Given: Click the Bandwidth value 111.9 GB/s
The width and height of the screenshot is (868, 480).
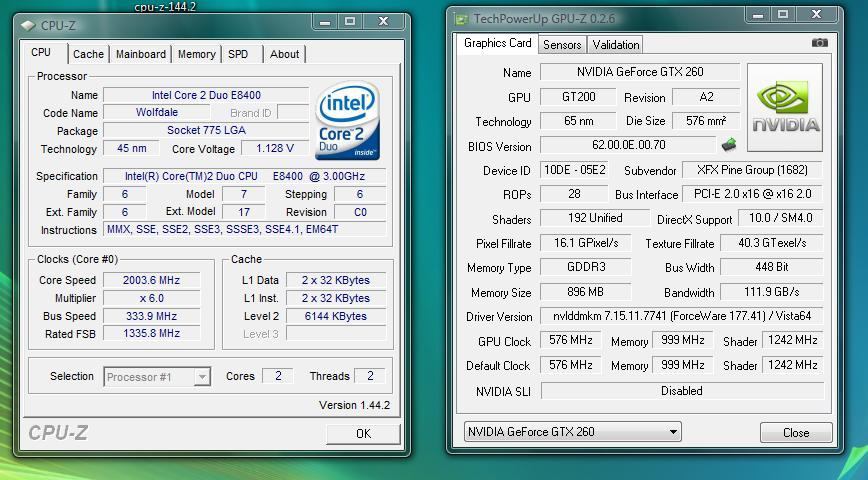Looking at the screenshot, I should point(772,292).
